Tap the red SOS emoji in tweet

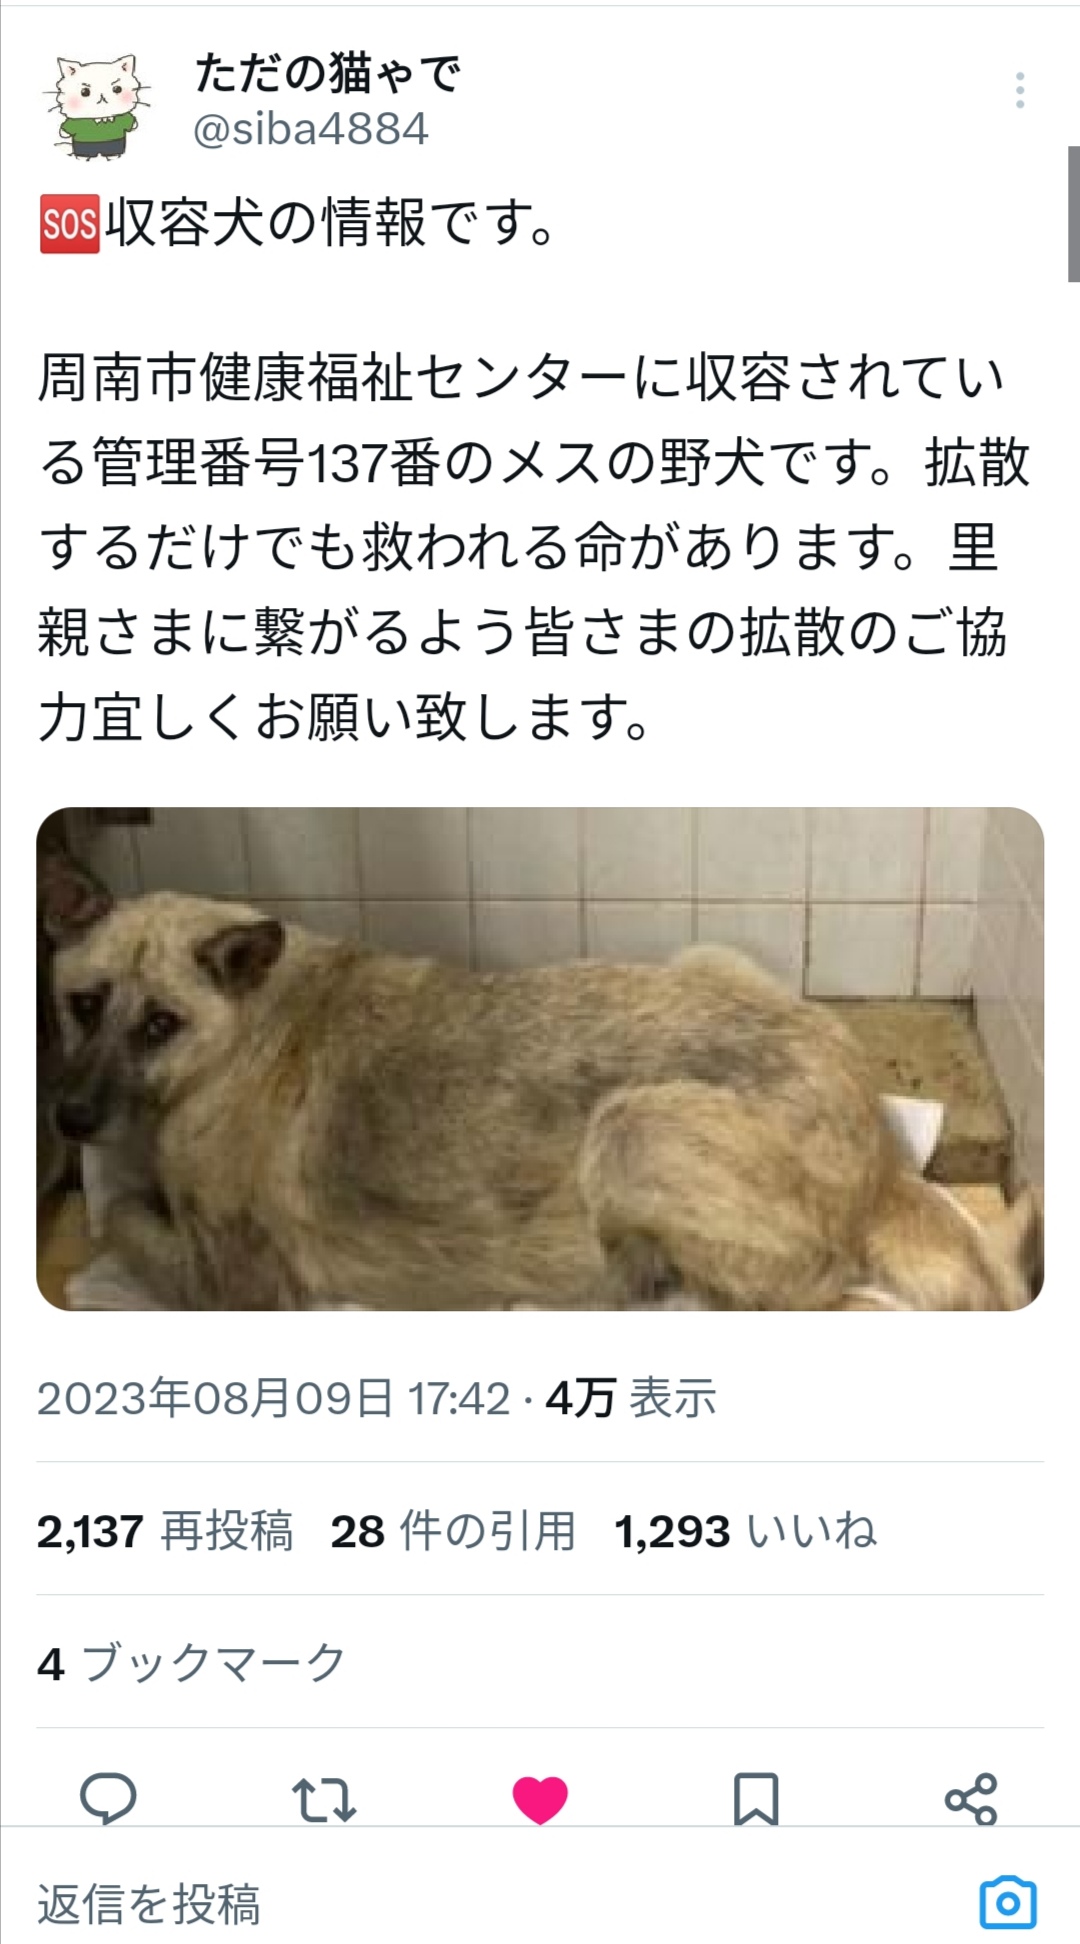click(x=69, y=224)
